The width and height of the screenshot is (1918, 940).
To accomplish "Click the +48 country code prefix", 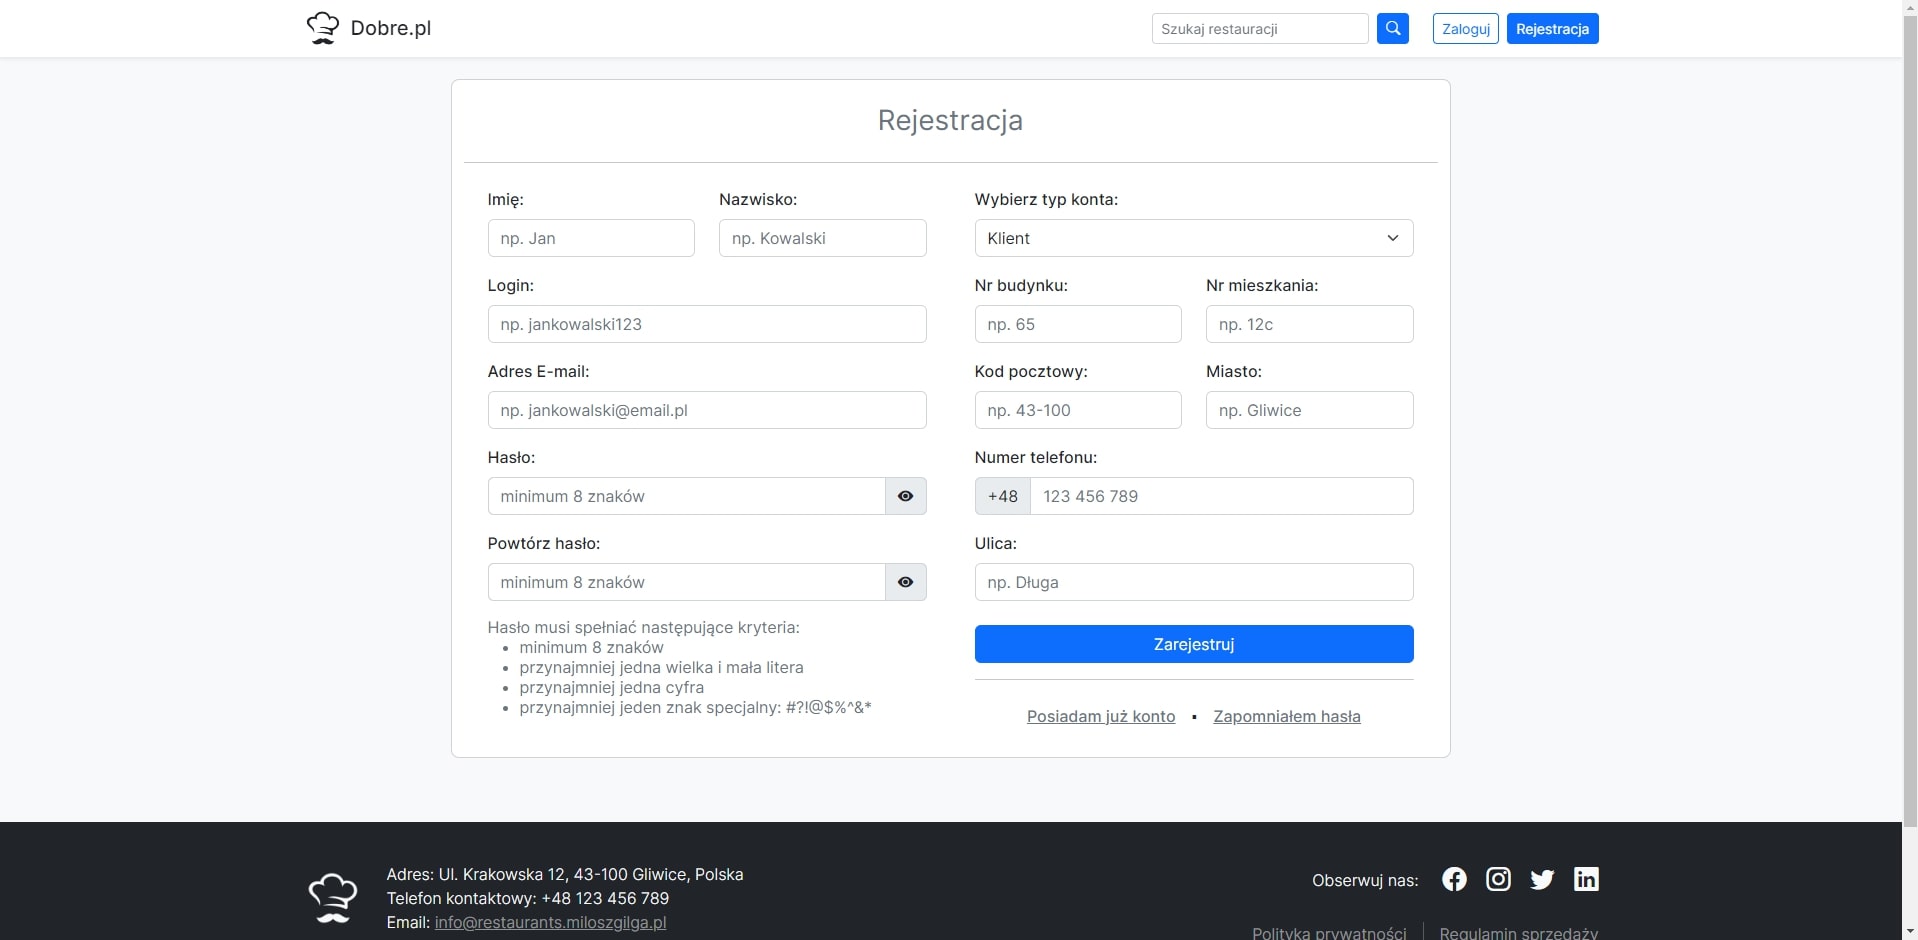I will point(1003,496).
